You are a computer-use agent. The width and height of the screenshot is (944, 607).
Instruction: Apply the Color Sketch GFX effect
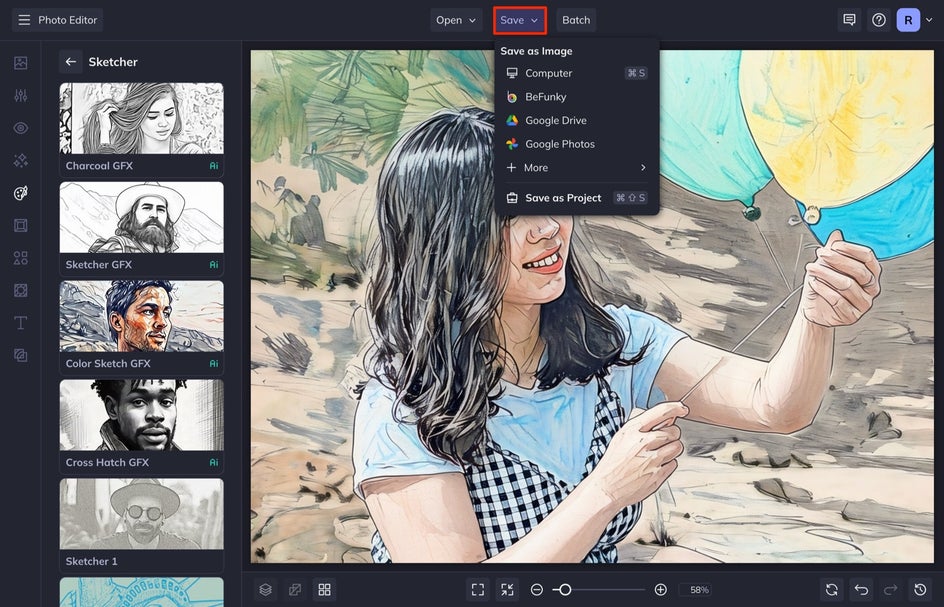141,327
